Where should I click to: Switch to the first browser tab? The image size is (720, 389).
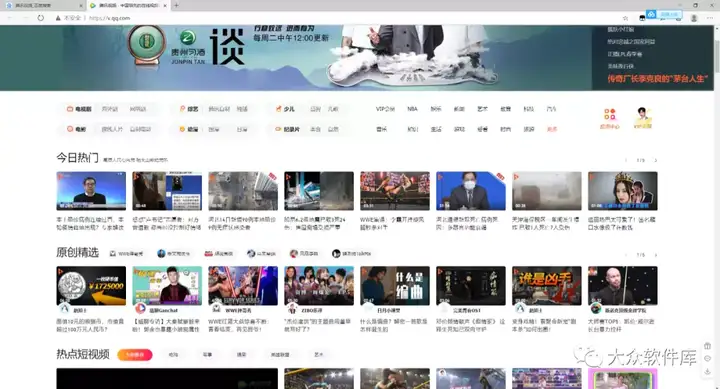point(43,6)
